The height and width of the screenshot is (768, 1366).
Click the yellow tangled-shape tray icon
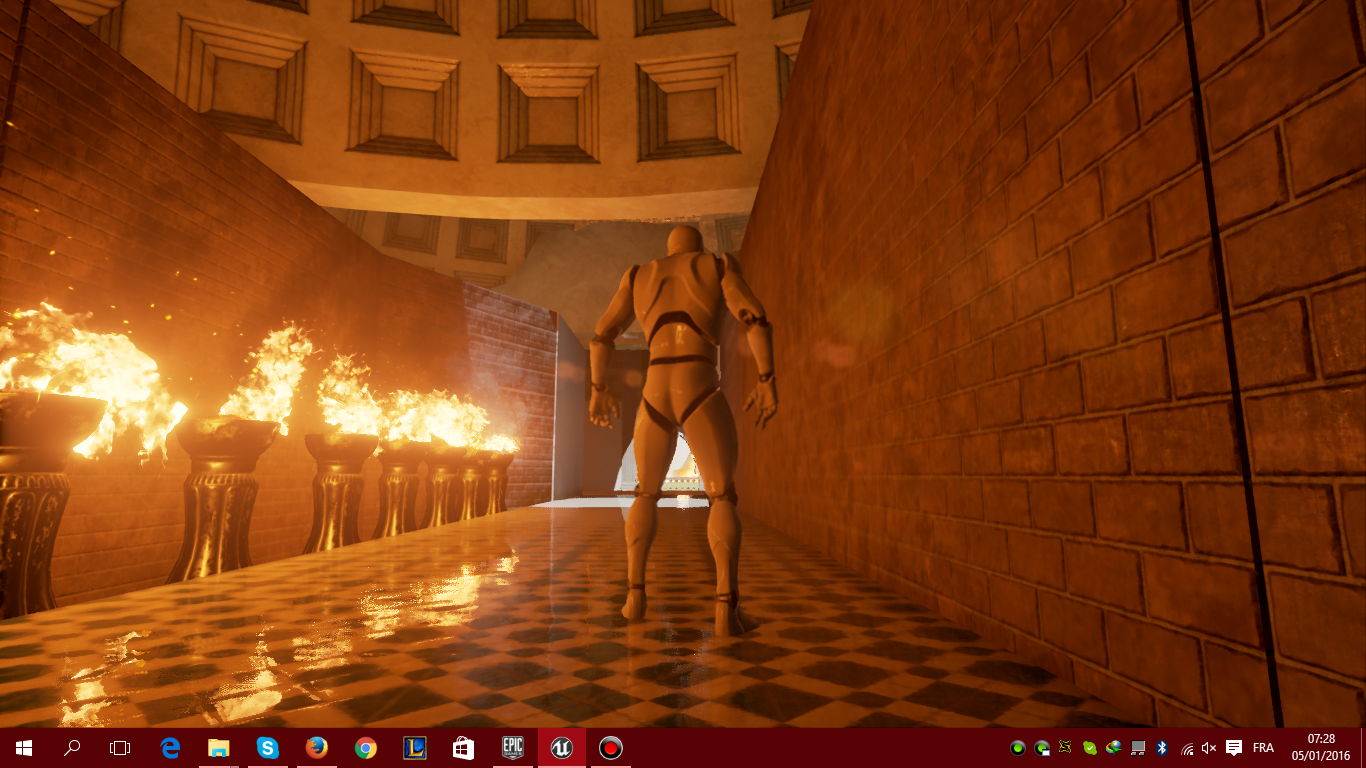click(x=1066, y=748)
